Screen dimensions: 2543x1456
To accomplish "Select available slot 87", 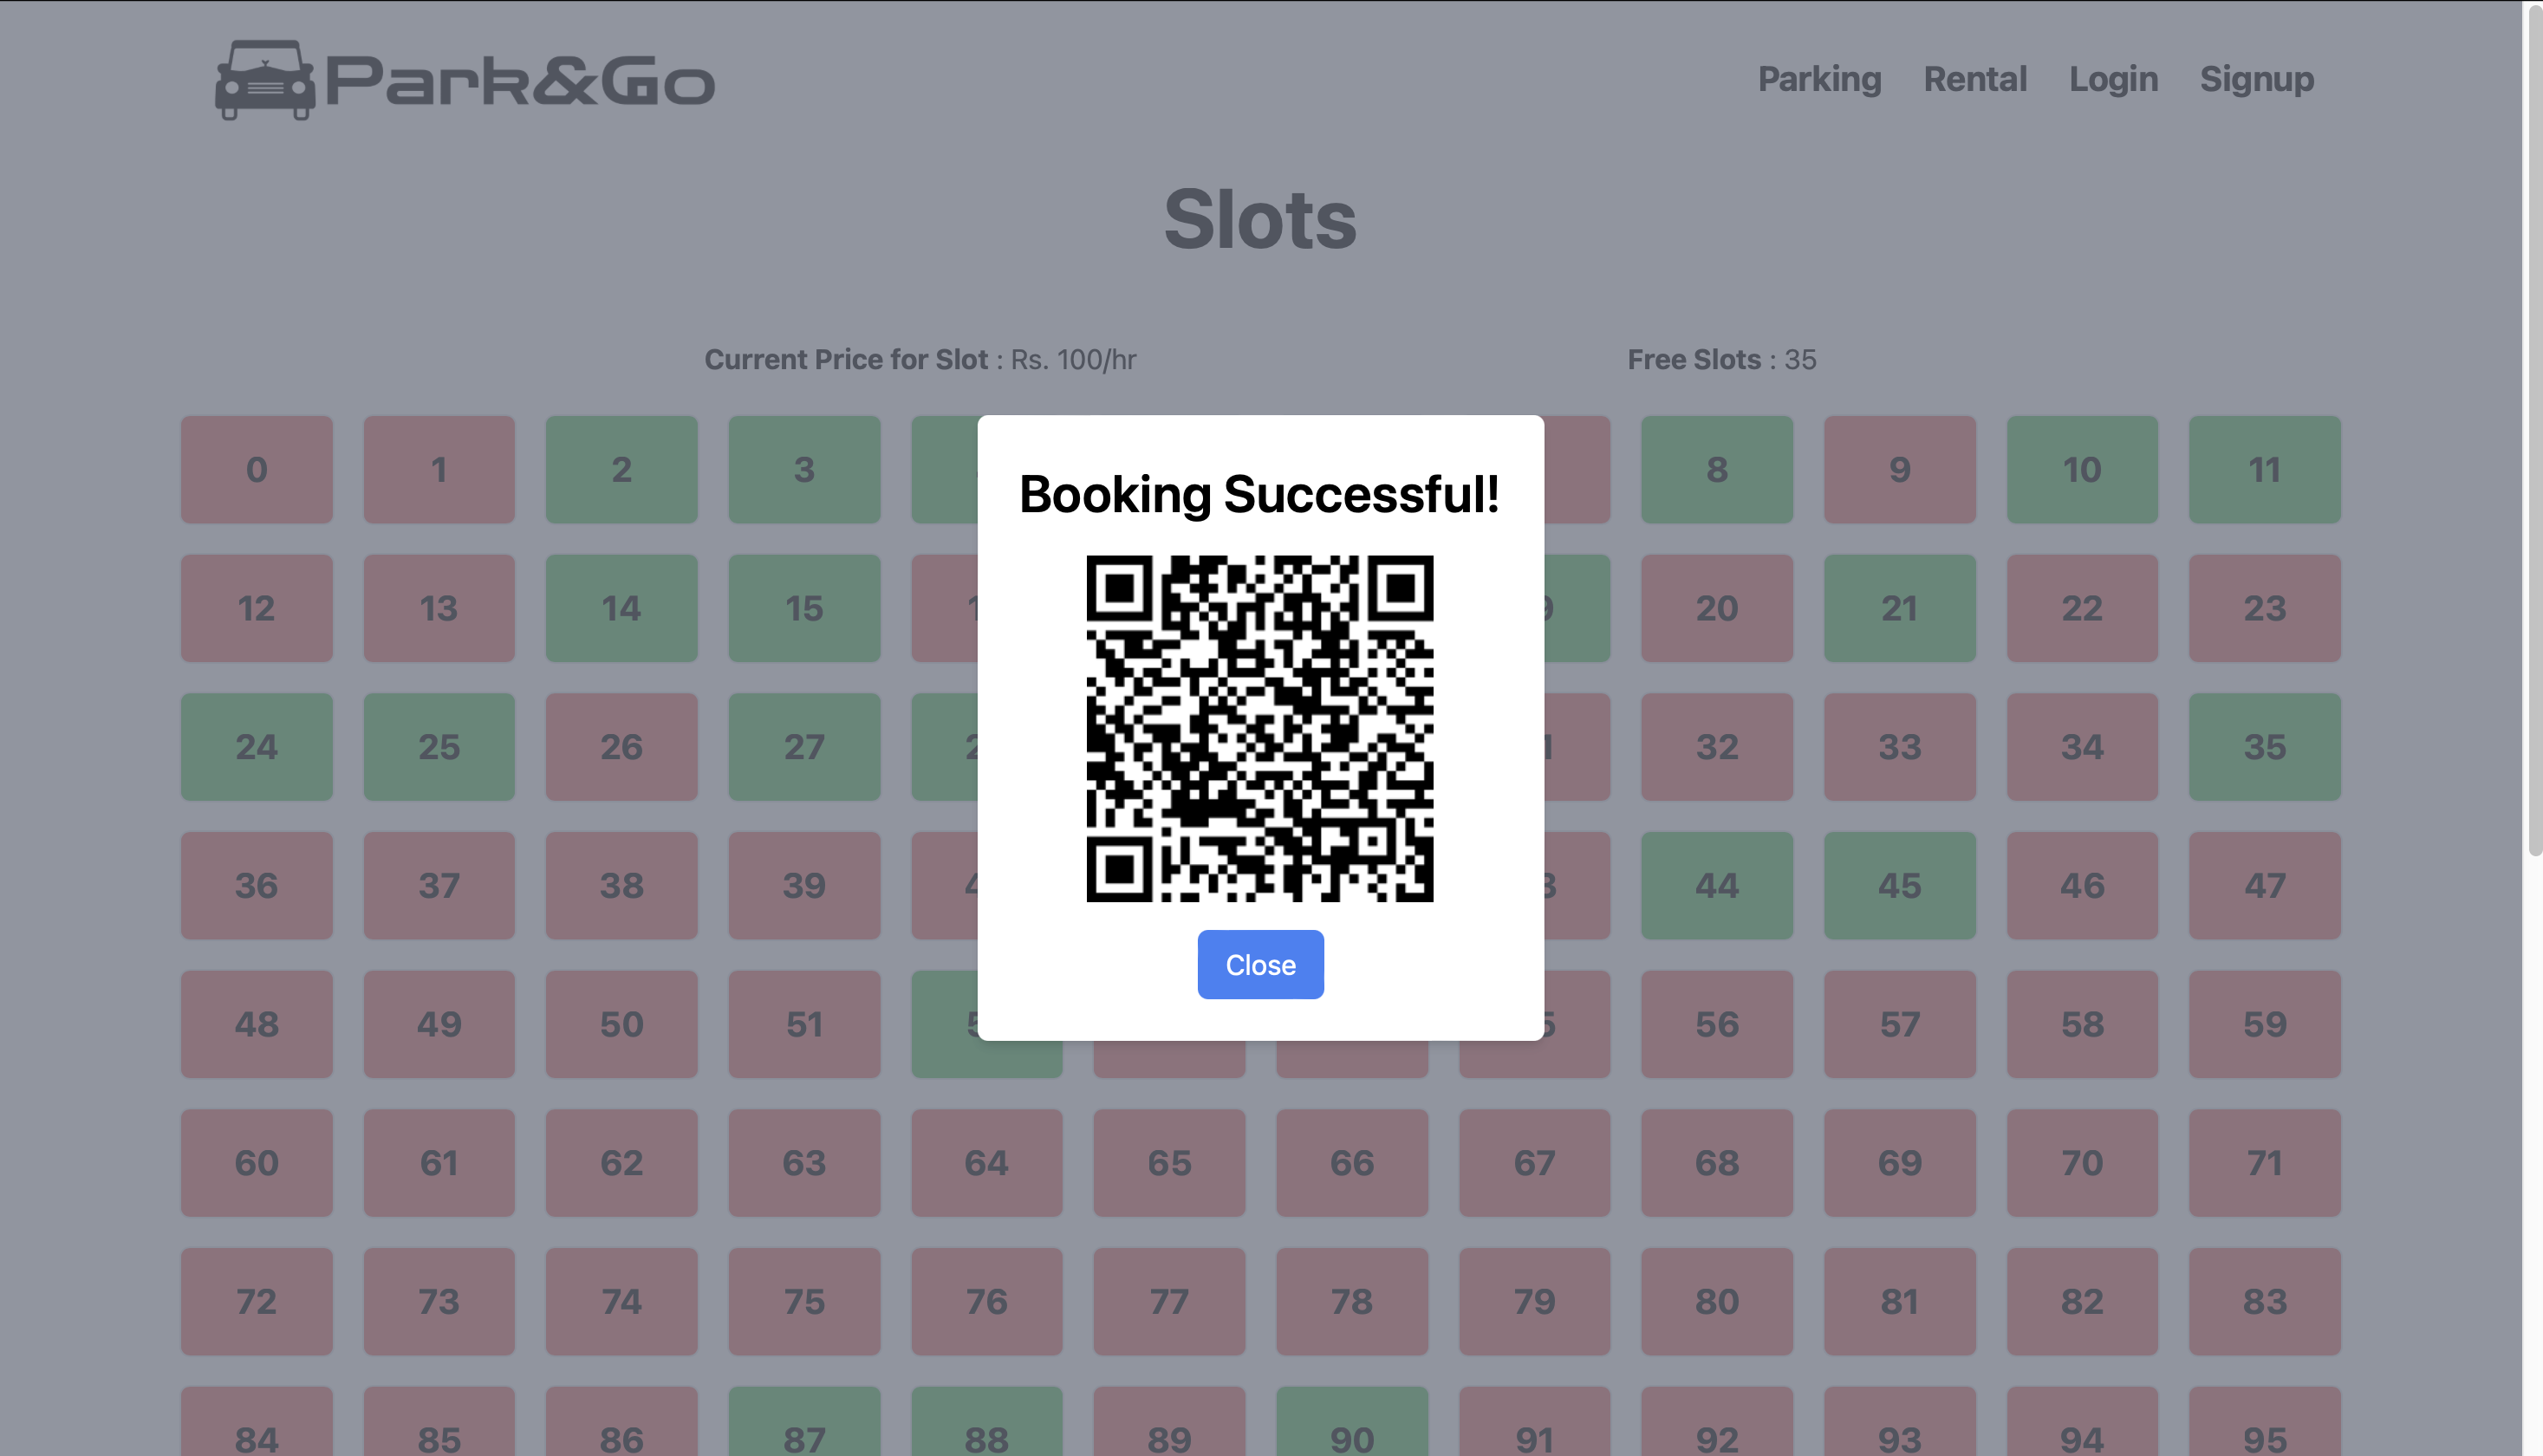I will point(804,1435).
